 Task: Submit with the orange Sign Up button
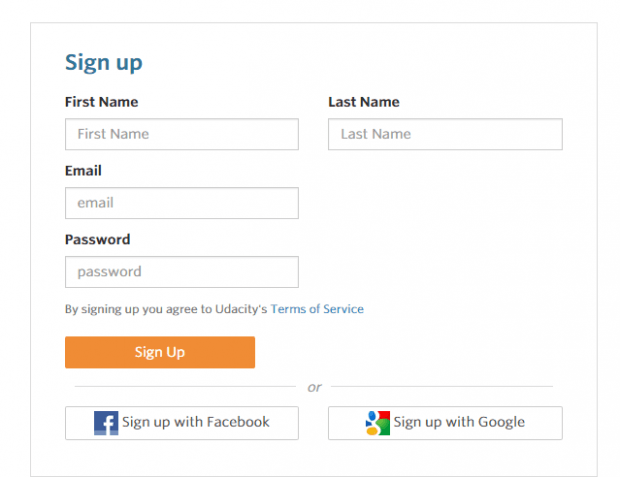coord(160,352)
